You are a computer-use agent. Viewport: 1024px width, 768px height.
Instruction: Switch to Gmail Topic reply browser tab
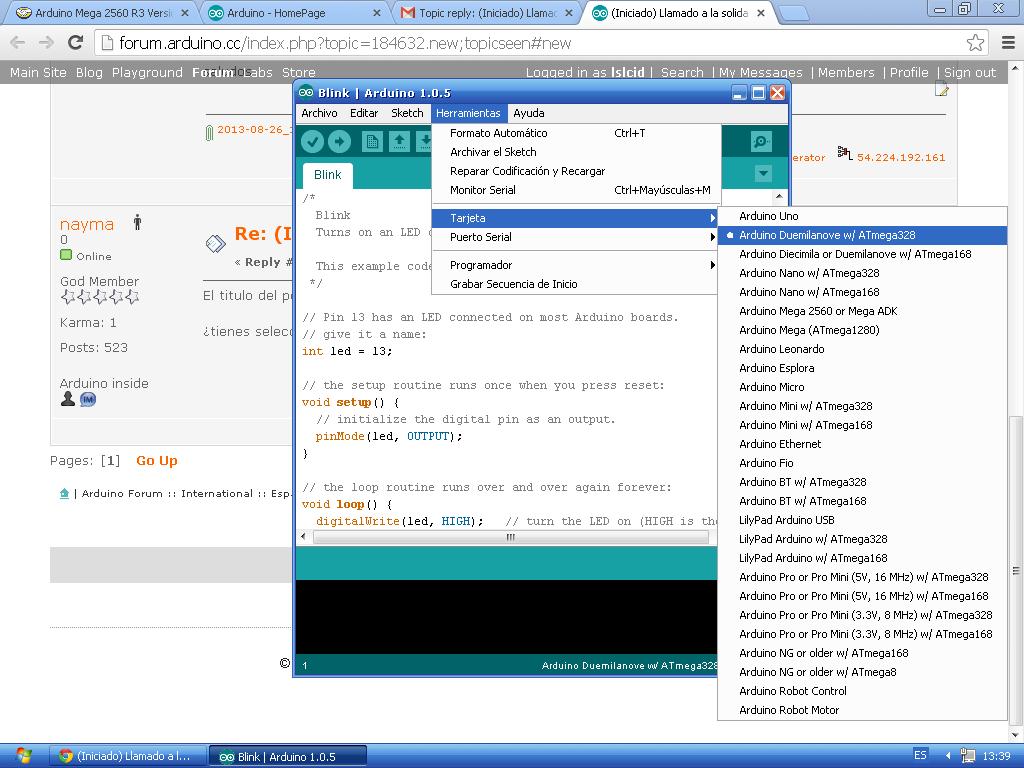[x=486, y=13]
